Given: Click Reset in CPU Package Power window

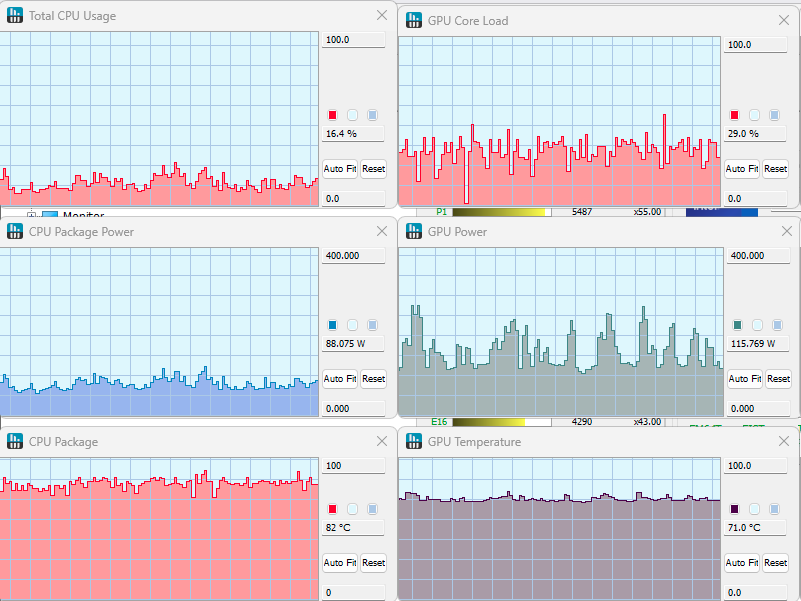Looking at the screenshot, I should [373, 379].
